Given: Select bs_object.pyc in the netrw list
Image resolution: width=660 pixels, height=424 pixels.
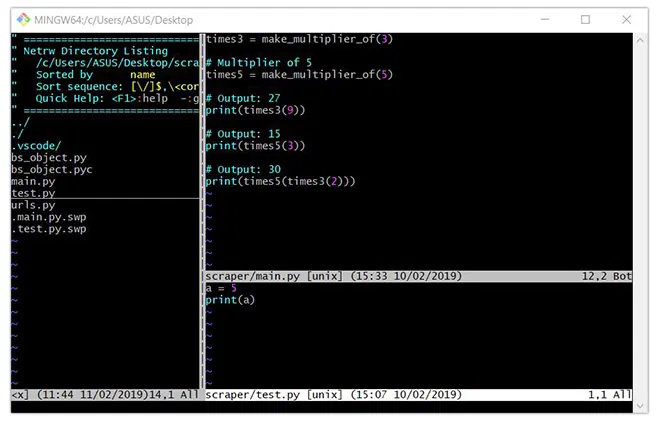Looking at the screenshot, I should [52, 170].
